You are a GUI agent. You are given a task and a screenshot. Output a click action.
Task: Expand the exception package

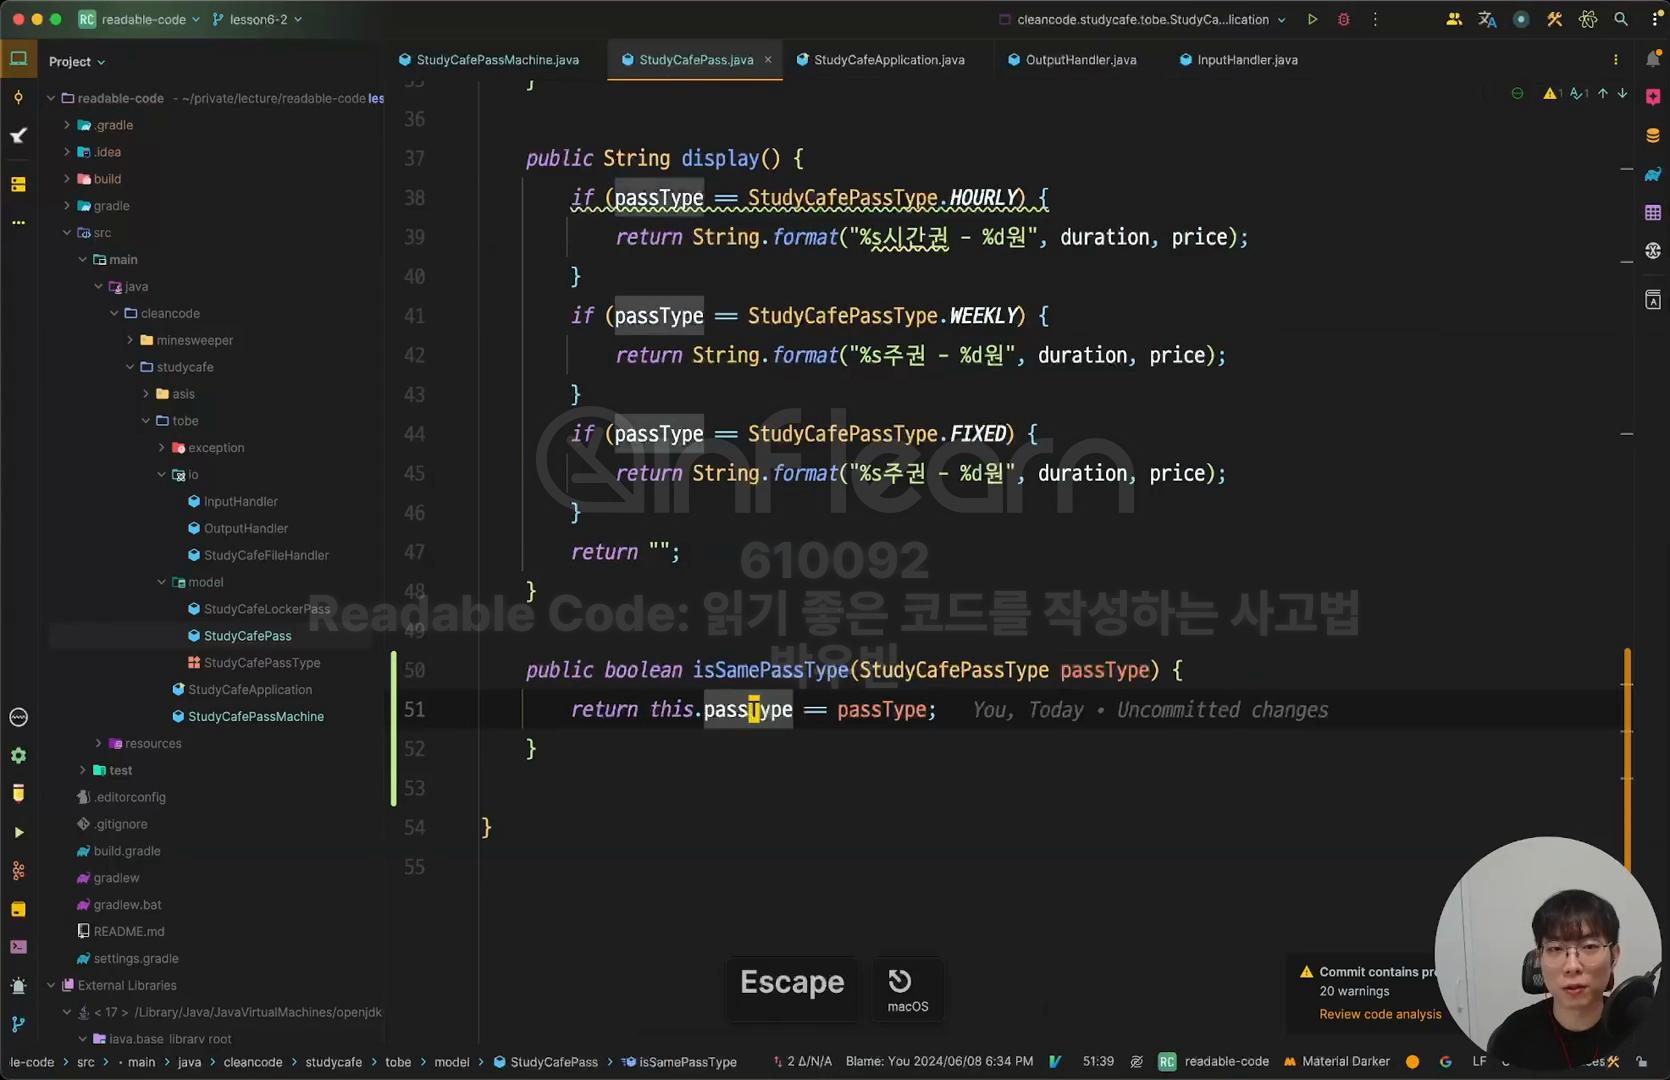click(x=162, y=448)
